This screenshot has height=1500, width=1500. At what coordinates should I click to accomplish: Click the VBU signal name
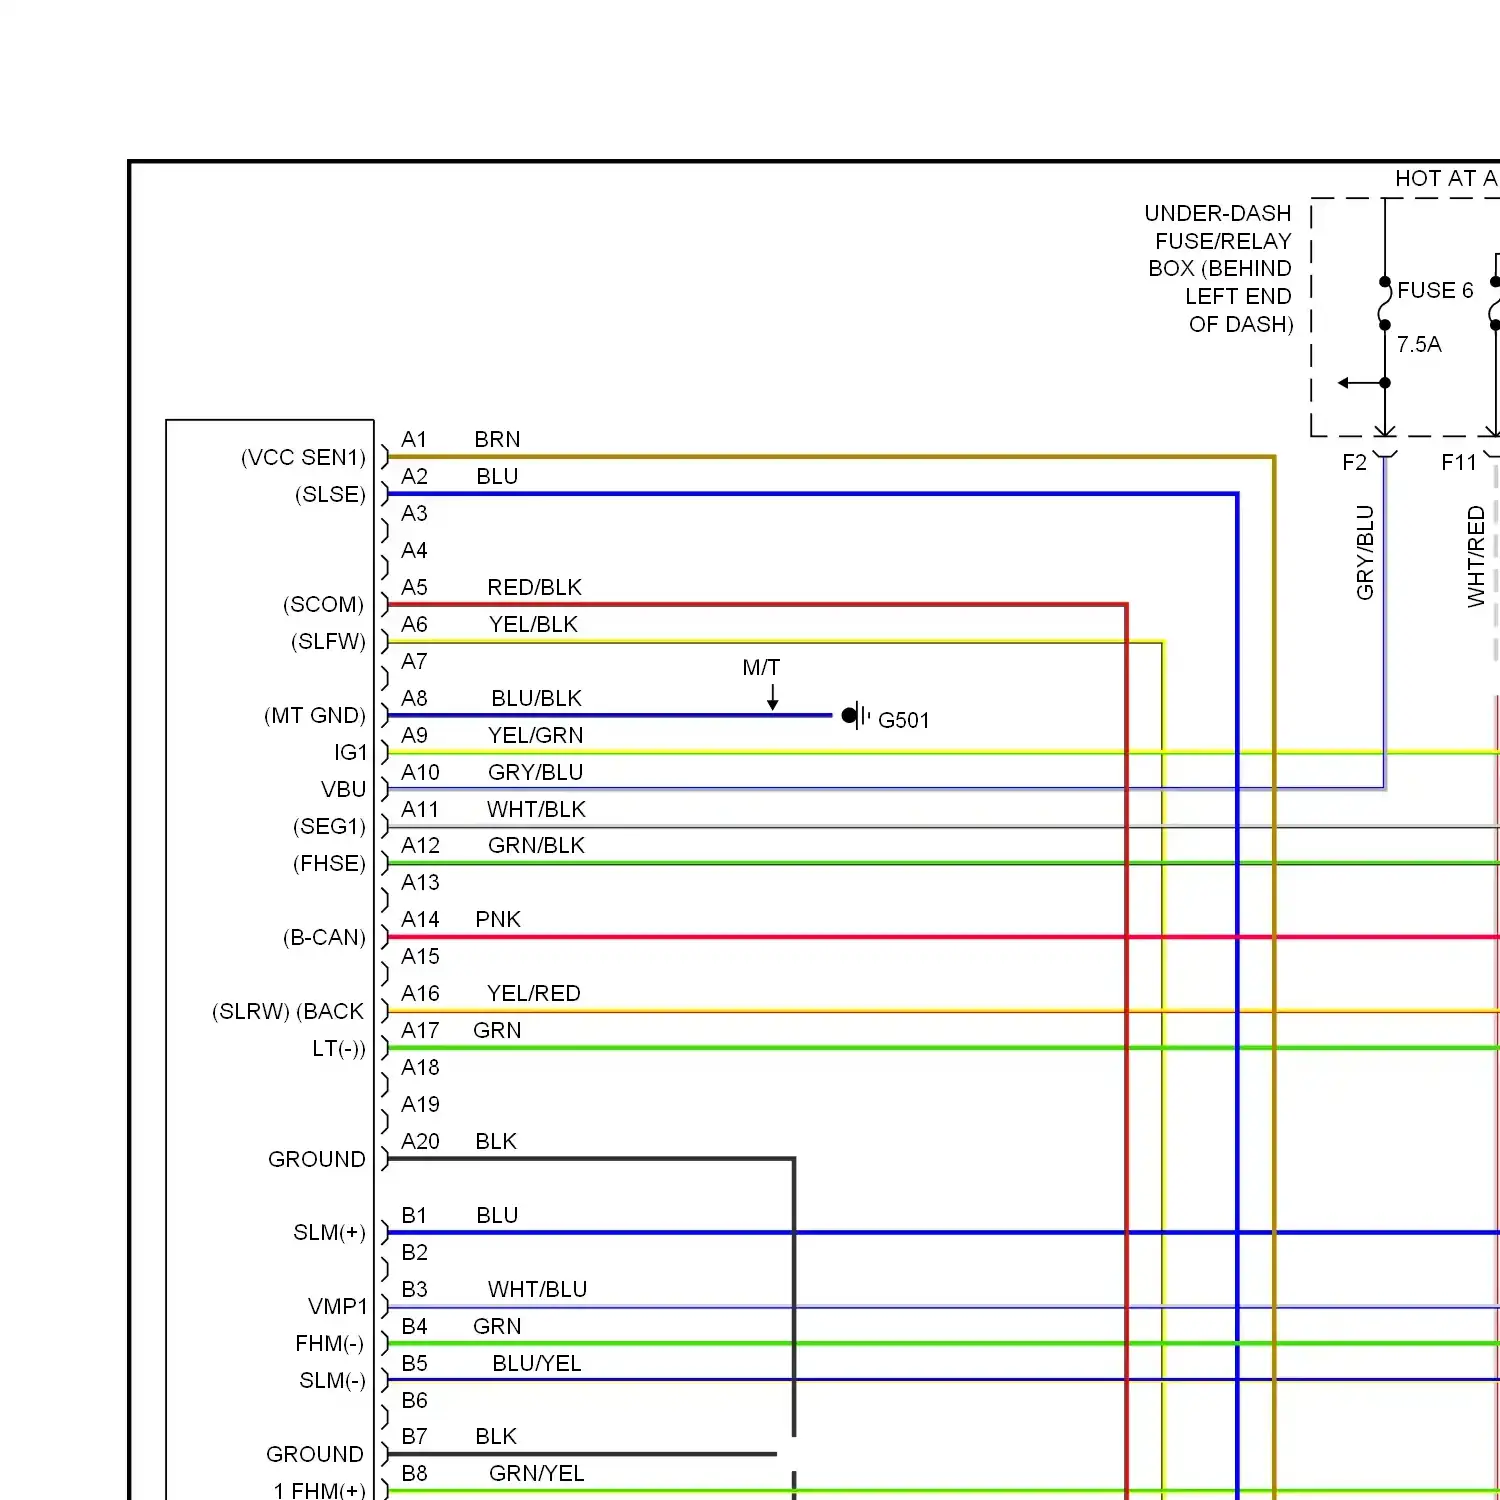click(x=344, y=790)
